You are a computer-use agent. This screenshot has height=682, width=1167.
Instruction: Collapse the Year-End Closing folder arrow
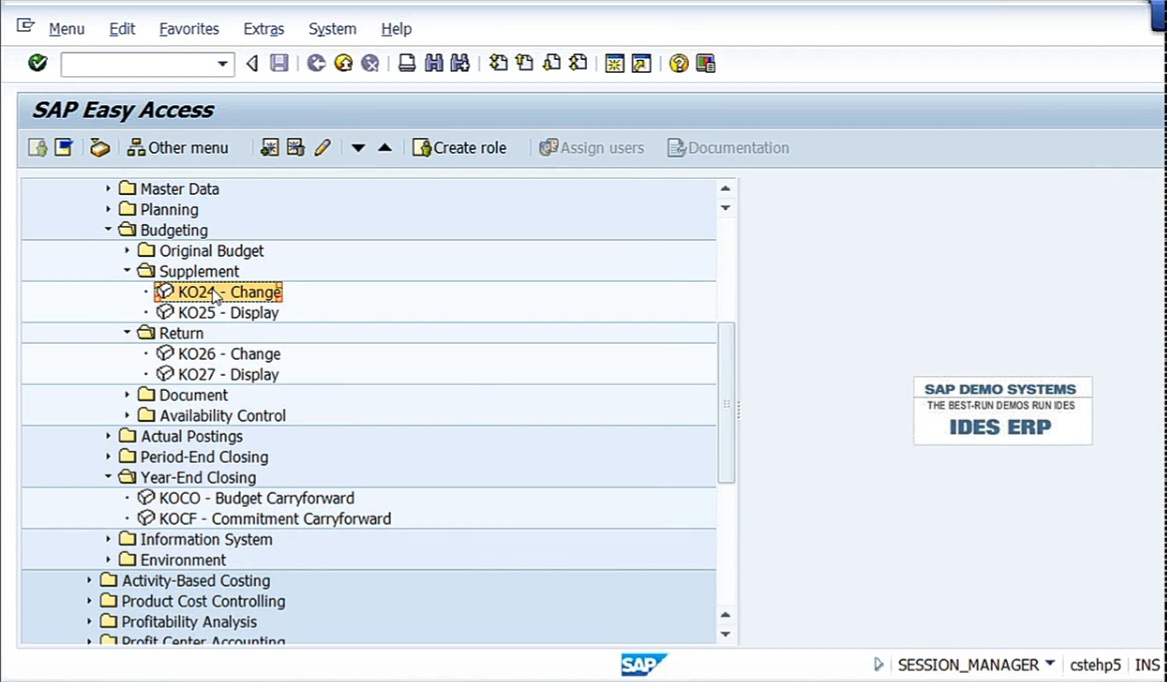(108, 477)
